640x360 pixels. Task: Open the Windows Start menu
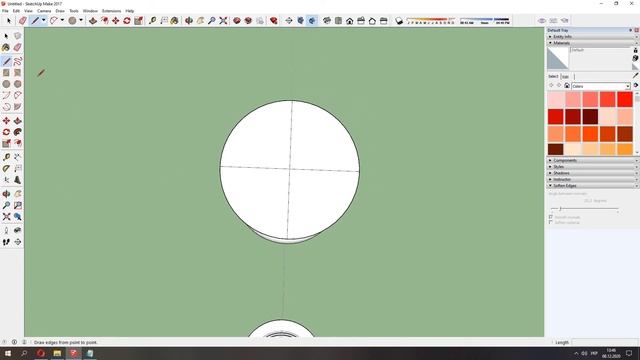click(x=8, y=353)
